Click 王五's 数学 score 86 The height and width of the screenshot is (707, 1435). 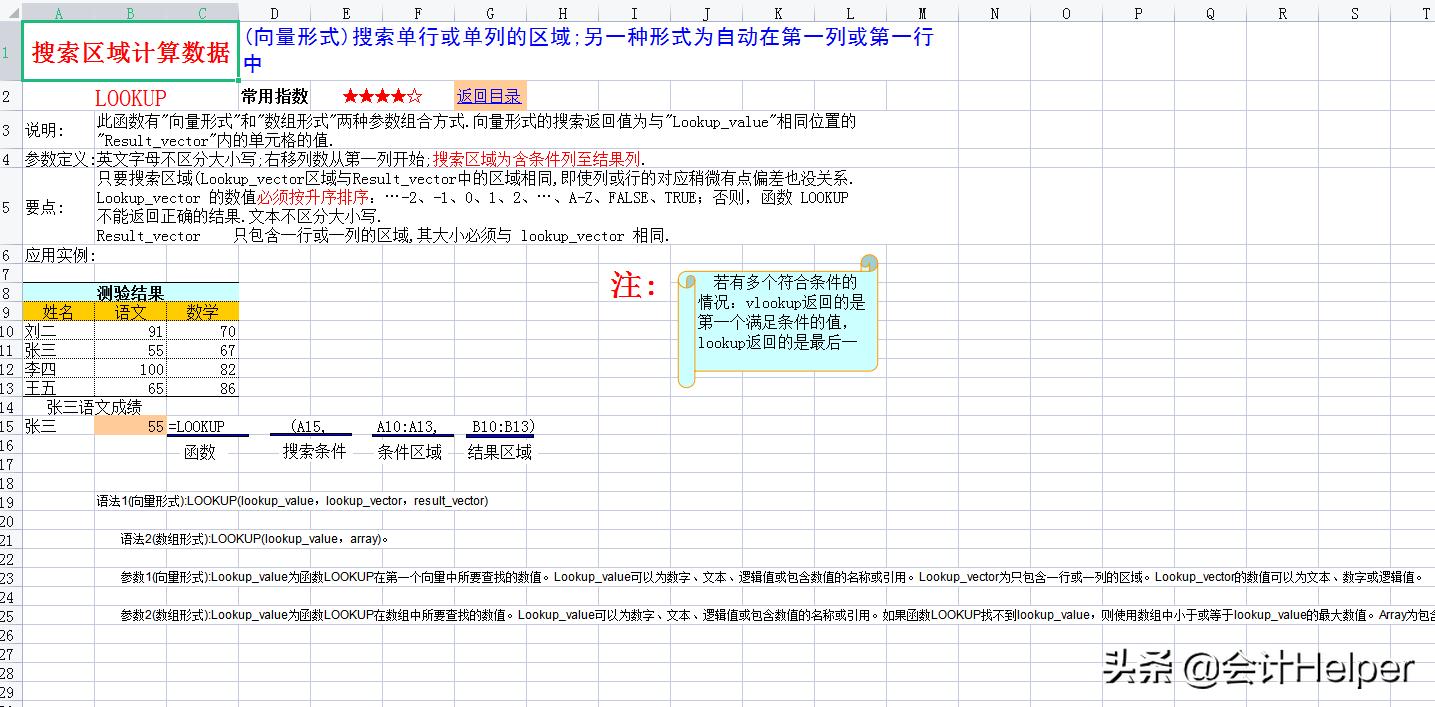click(202, 387)
